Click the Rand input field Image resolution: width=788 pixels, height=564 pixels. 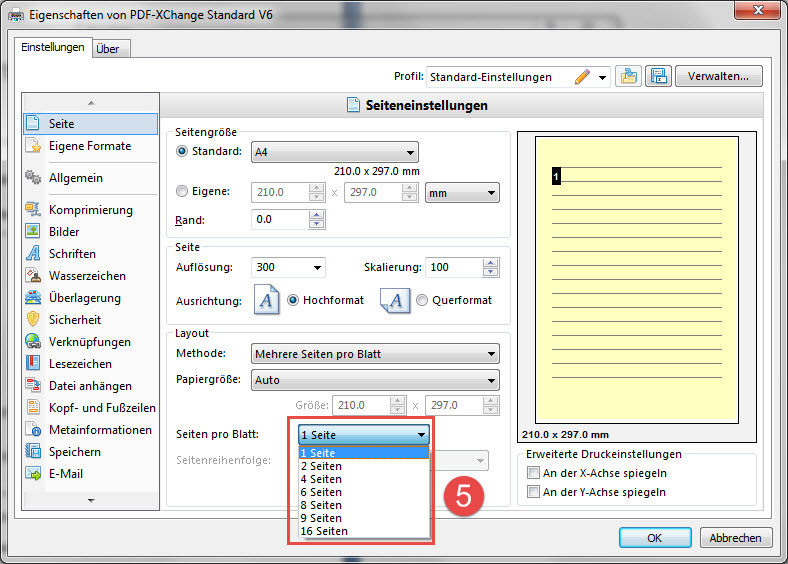point(279,220)
